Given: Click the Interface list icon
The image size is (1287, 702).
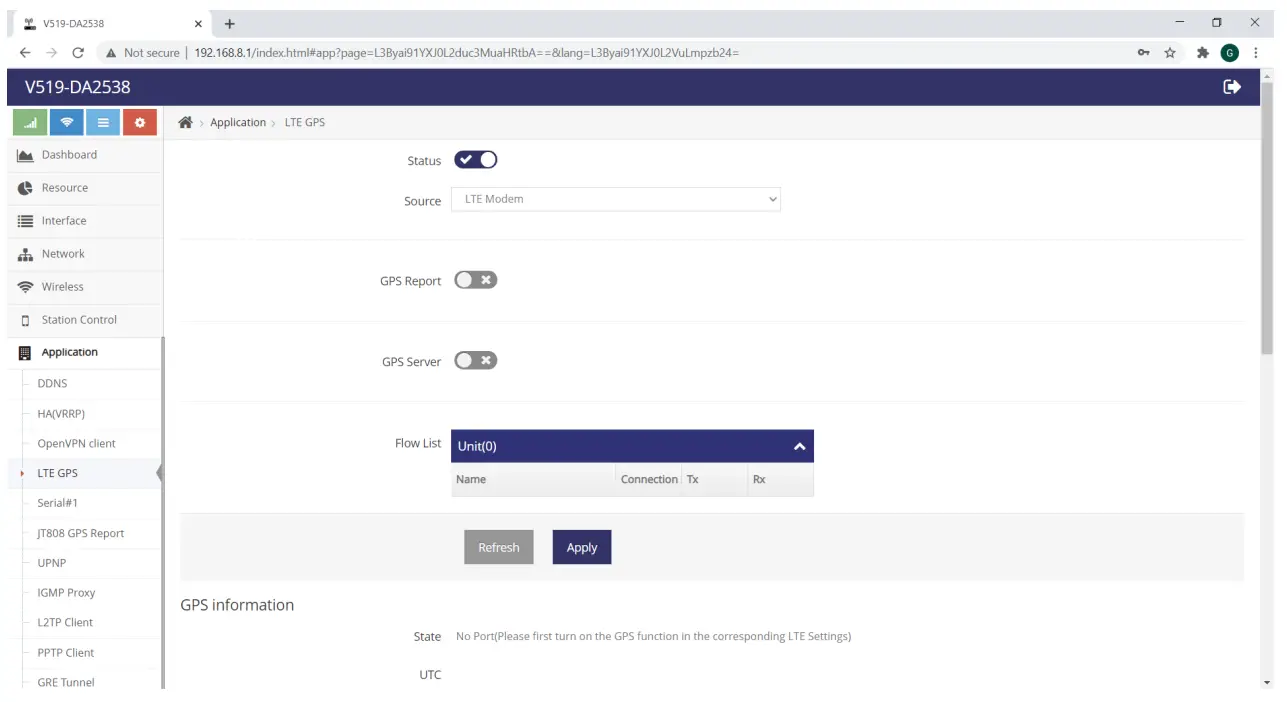Looking at the screenshot, I should pos(26,221).
